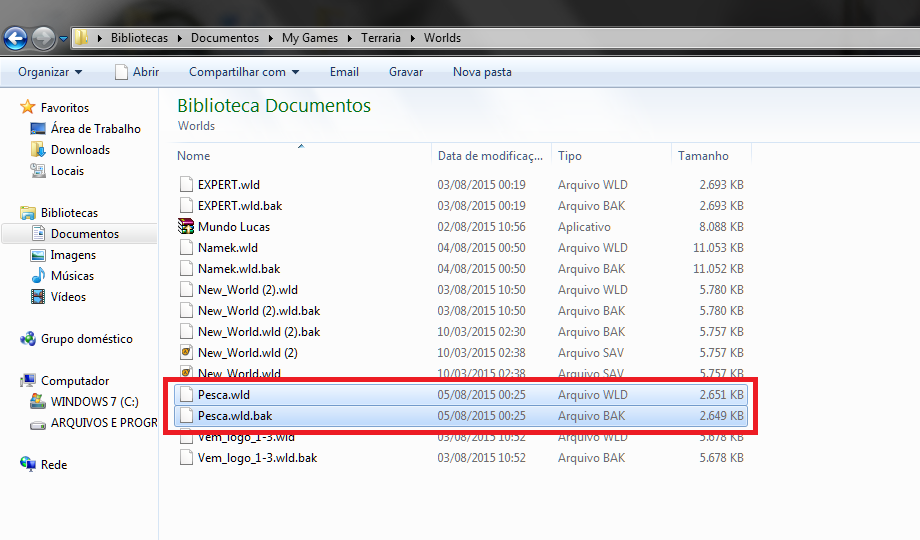Navigate to Terraria in the address bar
920x540 pixels.
(381, 38)
